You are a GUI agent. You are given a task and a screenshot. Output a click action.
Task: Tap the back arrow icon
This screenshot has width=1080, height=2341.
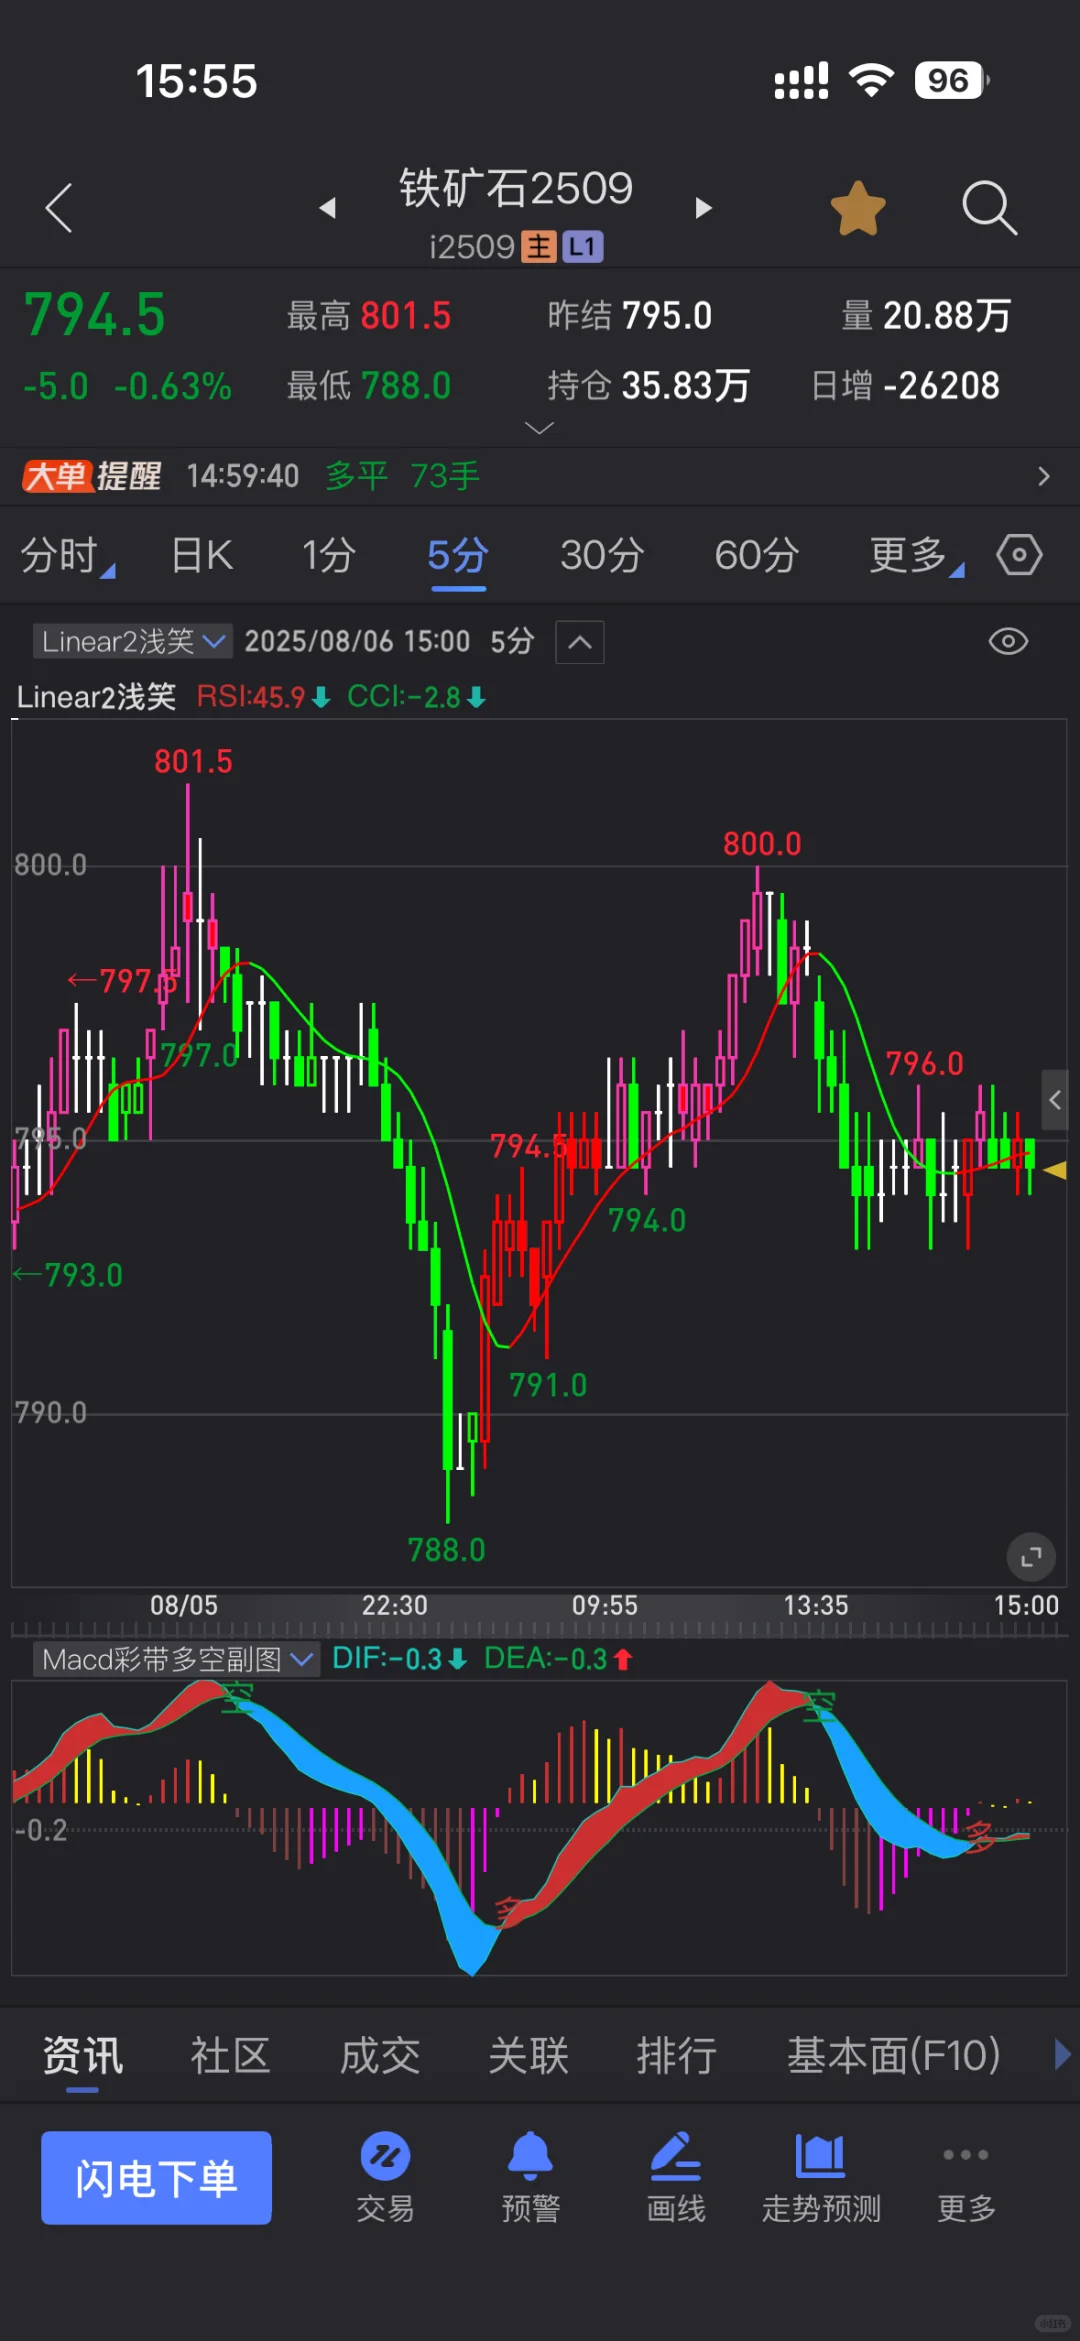pos(59,208)
